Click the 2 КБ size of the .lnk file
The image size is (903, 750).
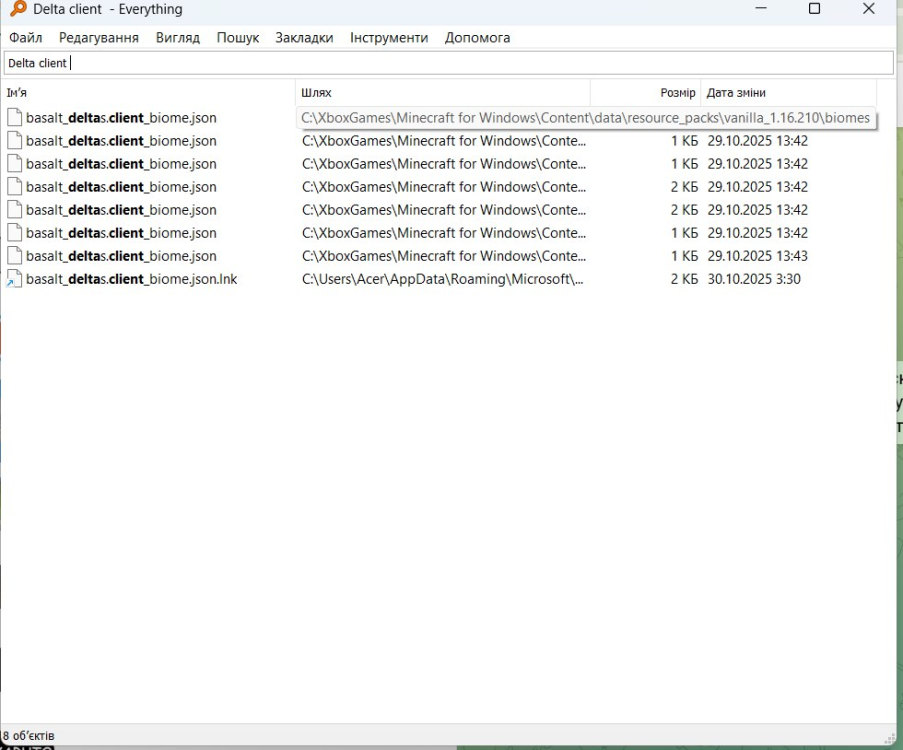tap(684, 279)
